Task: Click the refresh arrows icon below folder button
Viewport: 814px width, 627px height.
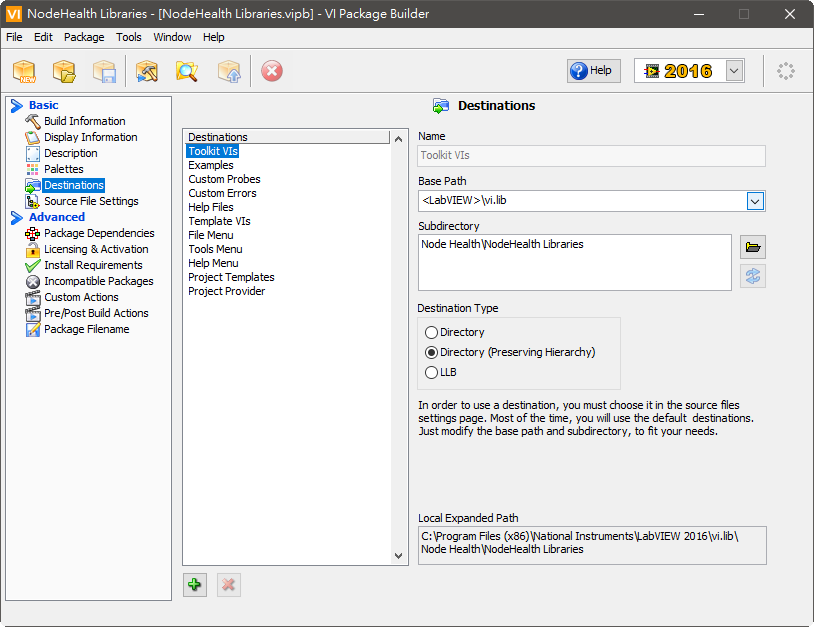Action: 753,276
